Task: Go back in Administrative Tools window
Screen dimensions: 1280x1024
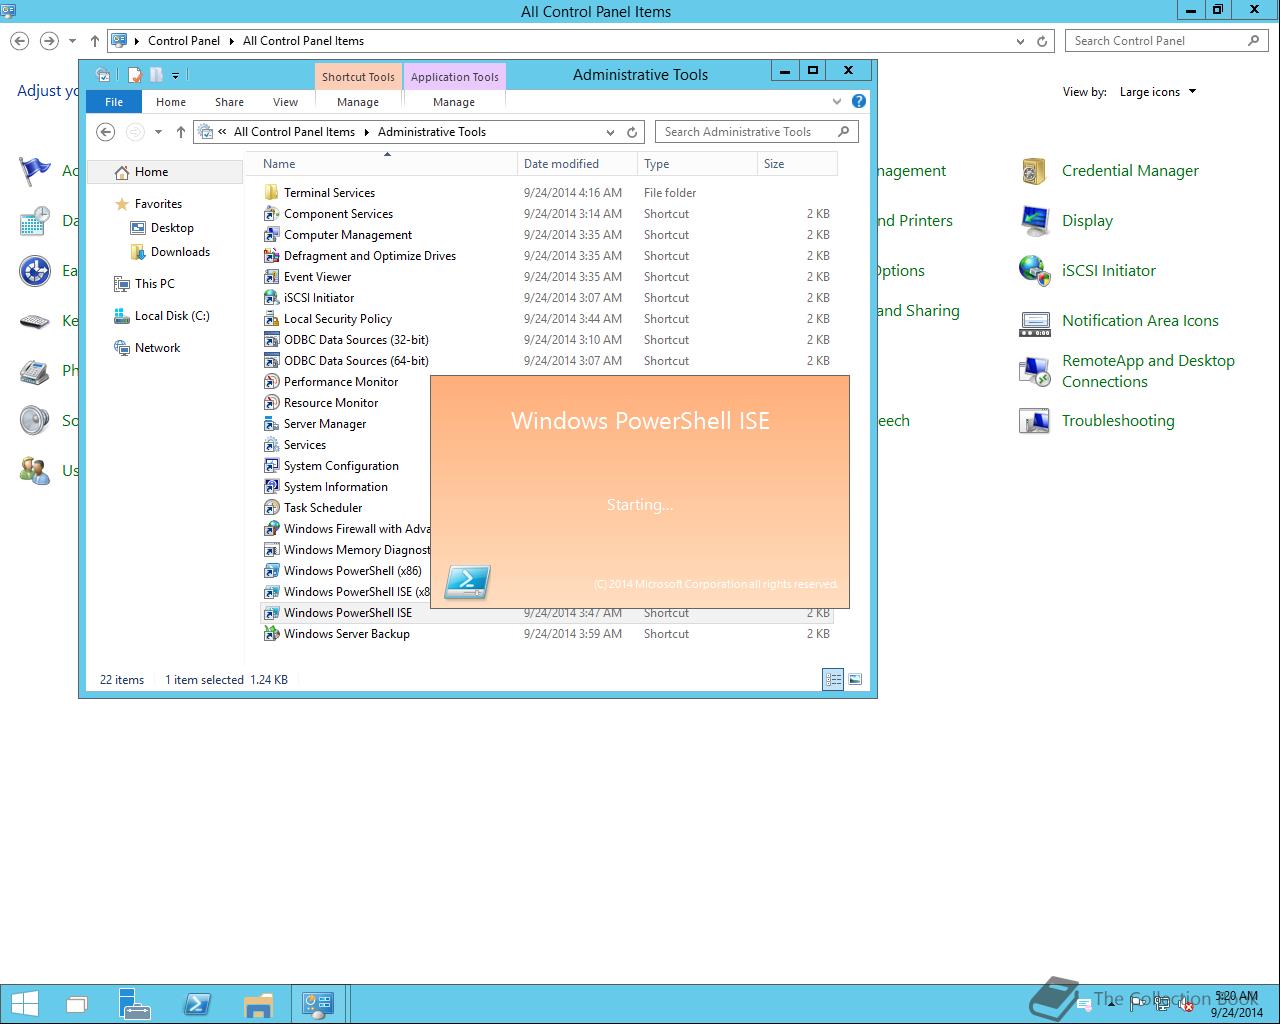Action: (x=105, y=132)
